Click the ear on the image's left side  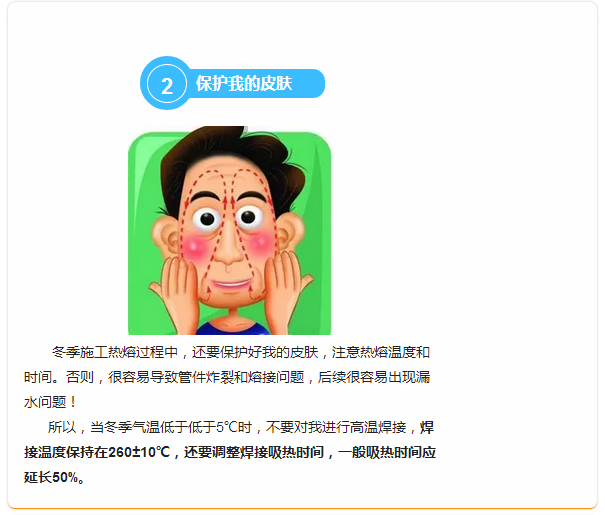pos(166,235)
